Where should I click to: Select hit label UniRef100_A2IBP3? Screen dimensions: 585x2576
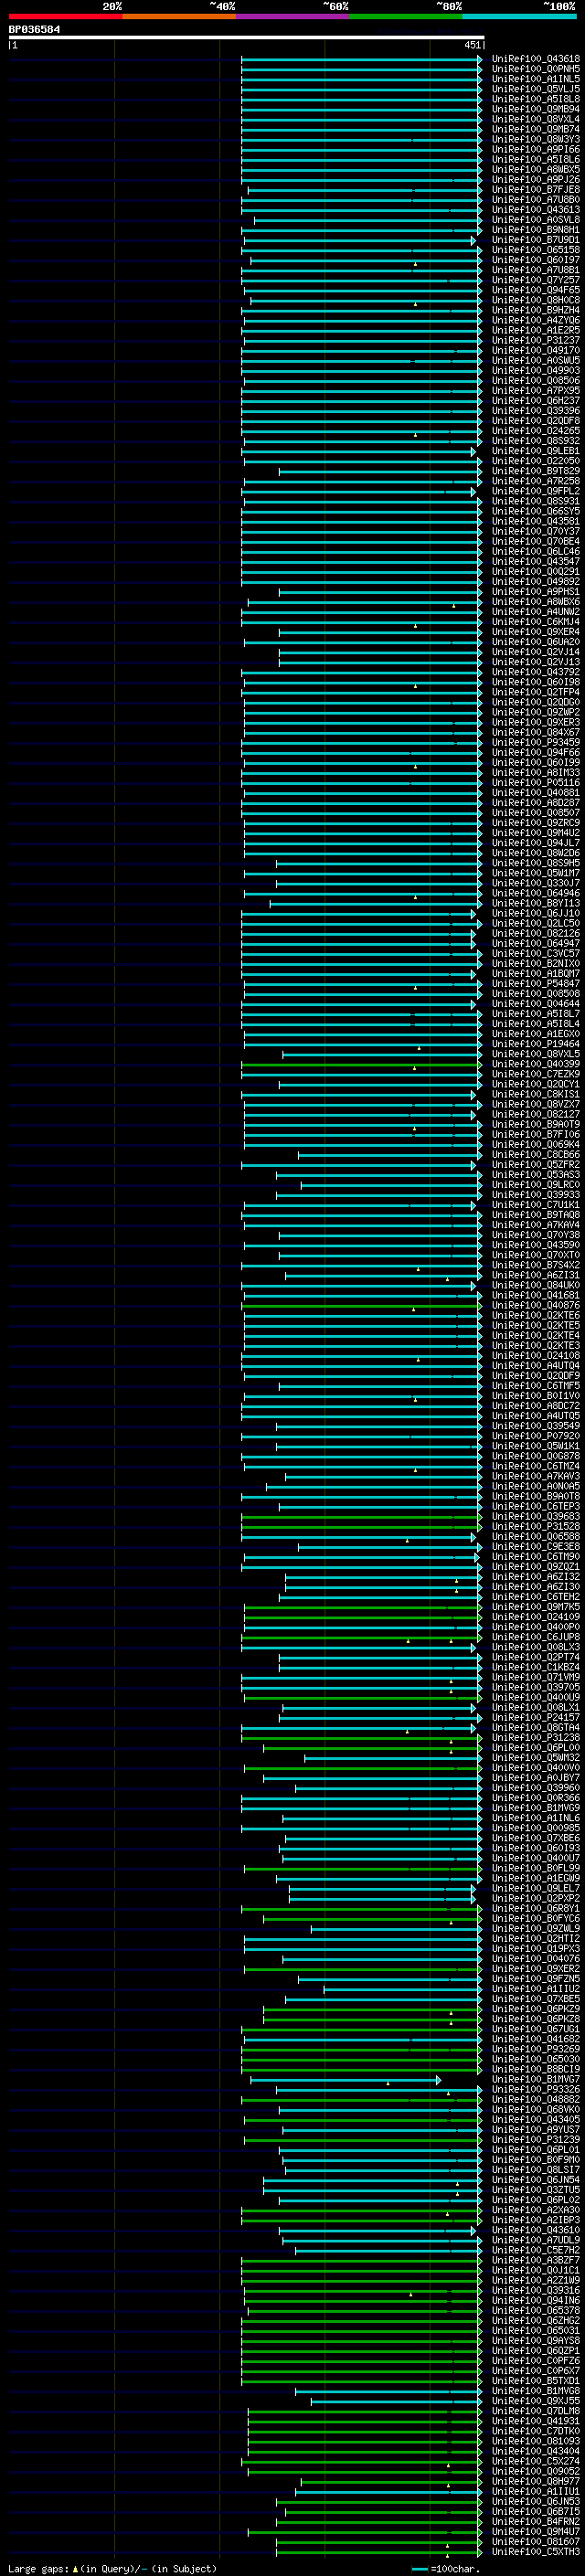coord(536,2220)
